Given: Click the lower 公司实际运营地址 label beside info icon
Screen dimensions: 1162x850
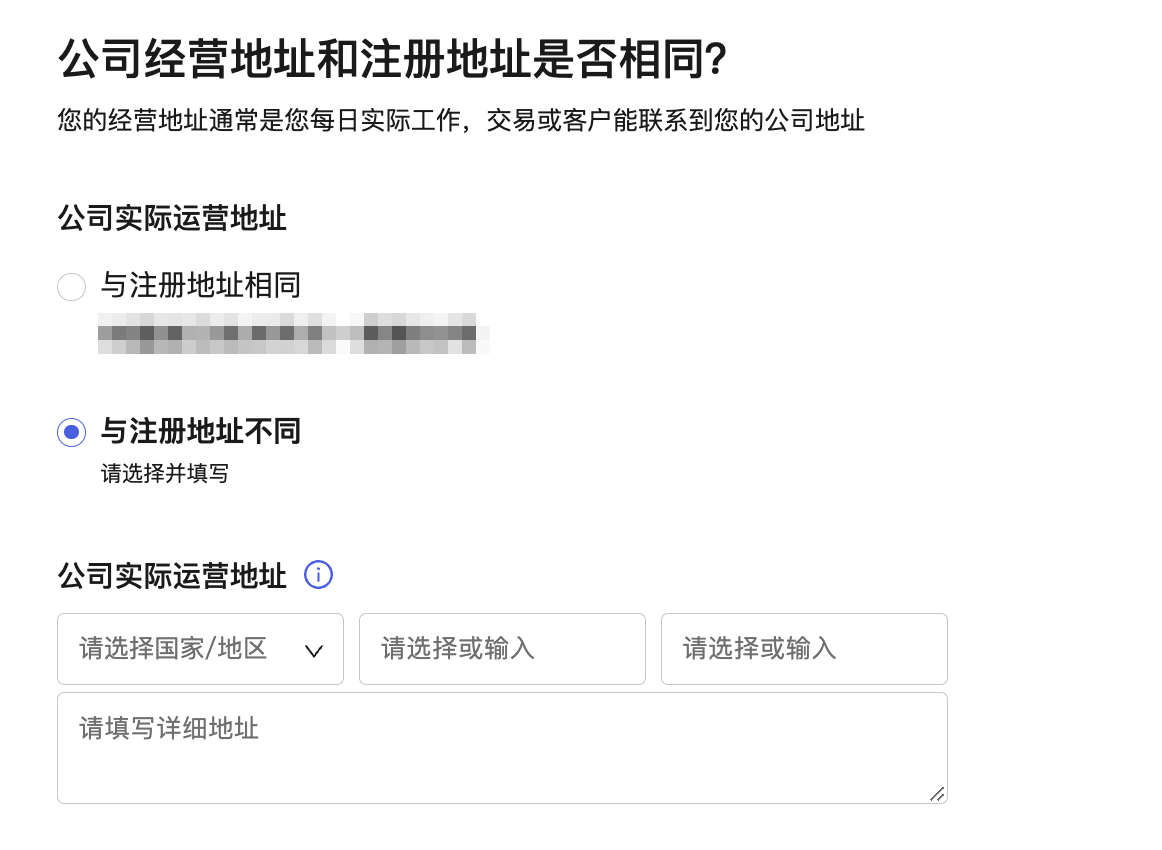Looking at the screenshot, I should pos(172,576).
